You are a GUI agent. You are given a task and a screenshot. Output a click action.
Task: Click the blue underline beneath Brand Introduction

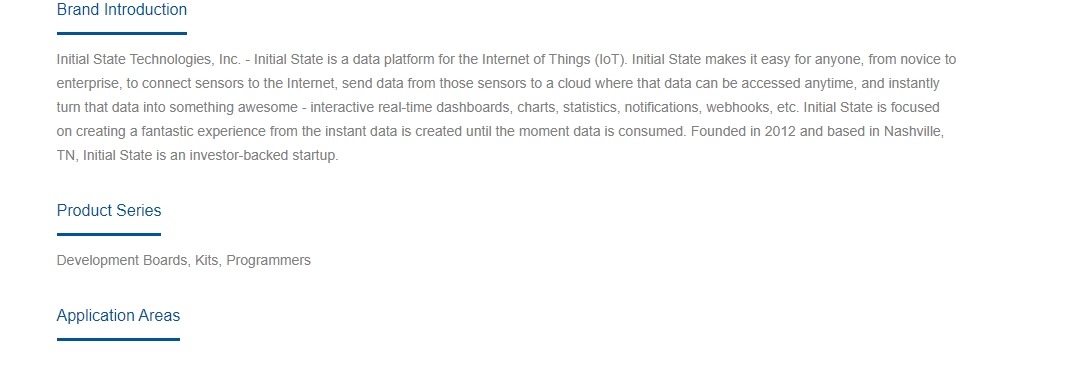(122, 33)
